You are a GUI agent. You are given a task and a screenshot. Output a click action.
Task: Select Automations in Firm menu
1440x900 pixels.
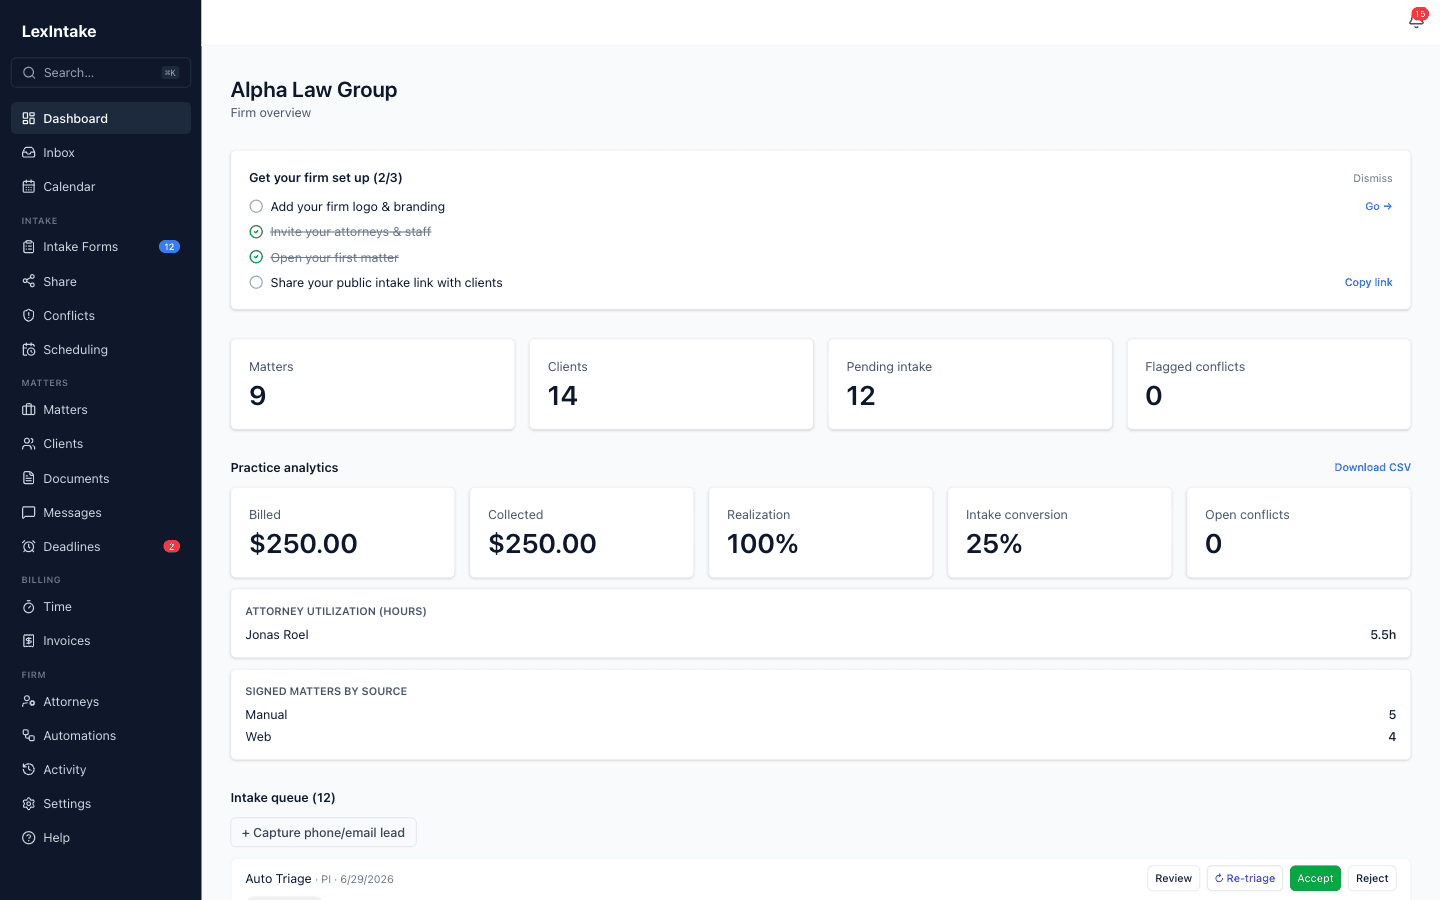pos(101,735)
